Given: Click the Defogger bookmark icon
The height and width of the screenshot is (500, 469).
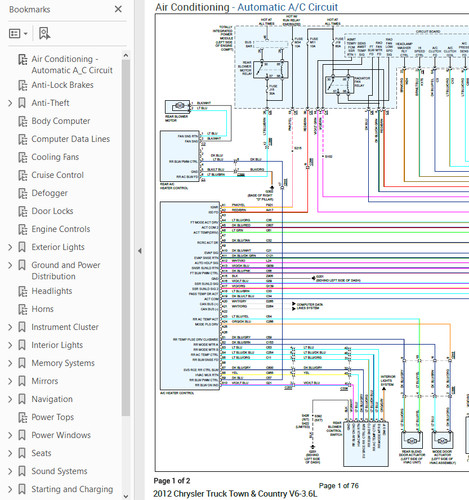Looking at the screenshot, I should point(23,193).
